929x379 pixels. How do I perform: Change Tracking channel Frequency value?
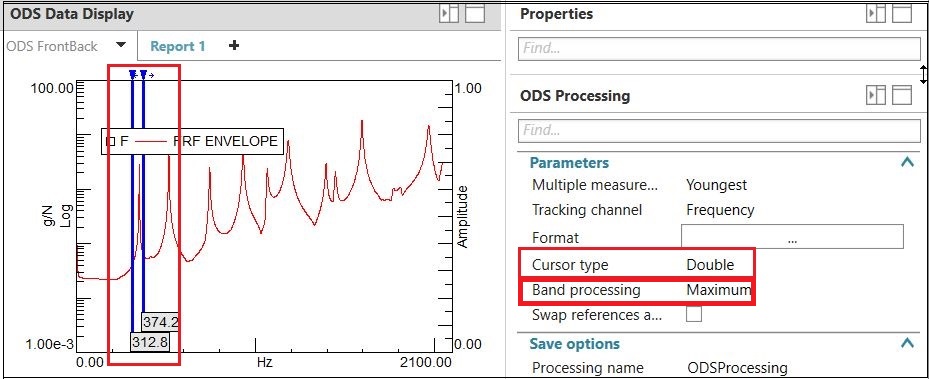pos(720,210)
